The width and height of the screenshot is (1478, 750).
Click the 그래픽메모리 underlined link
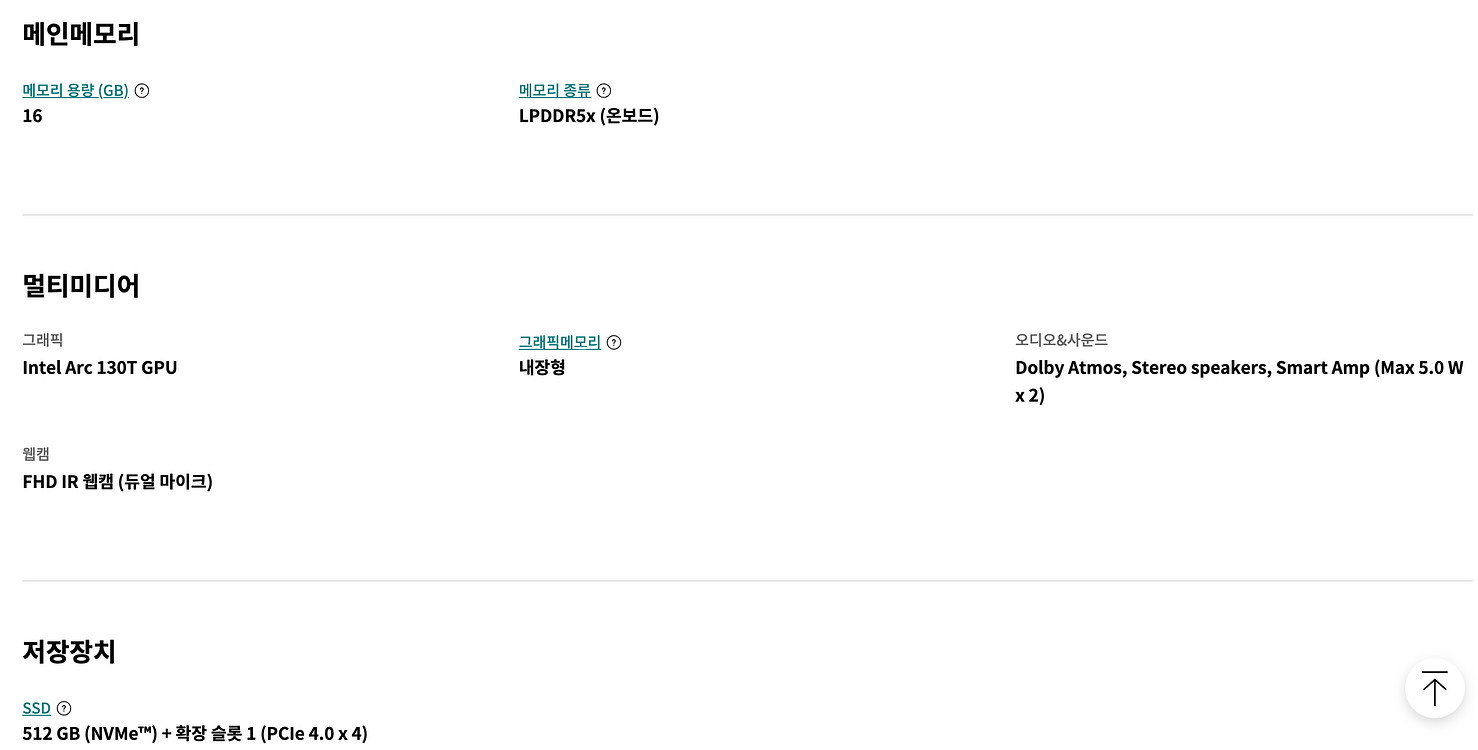coord(560,343)
